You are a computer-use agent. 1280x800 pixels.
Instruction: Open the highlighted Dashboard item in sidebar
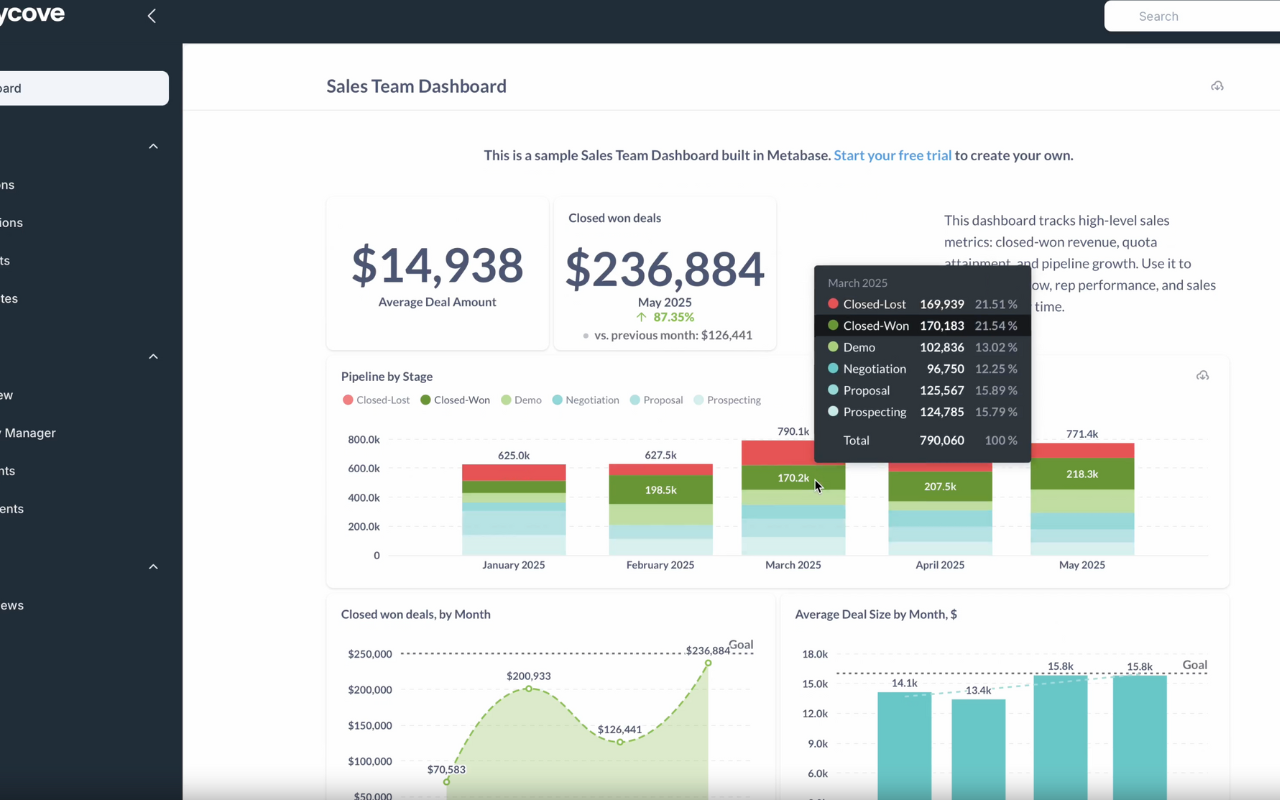pyautogui.click(x=80, y=88)
